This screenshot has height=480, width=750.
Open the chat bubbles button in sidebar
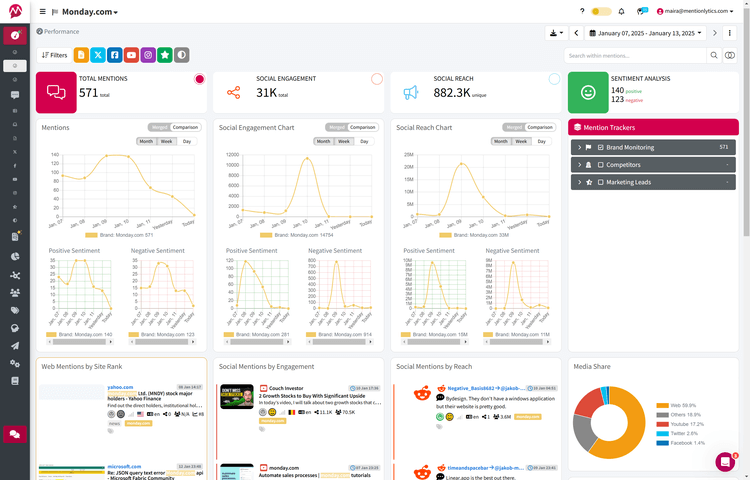point(15,434)
